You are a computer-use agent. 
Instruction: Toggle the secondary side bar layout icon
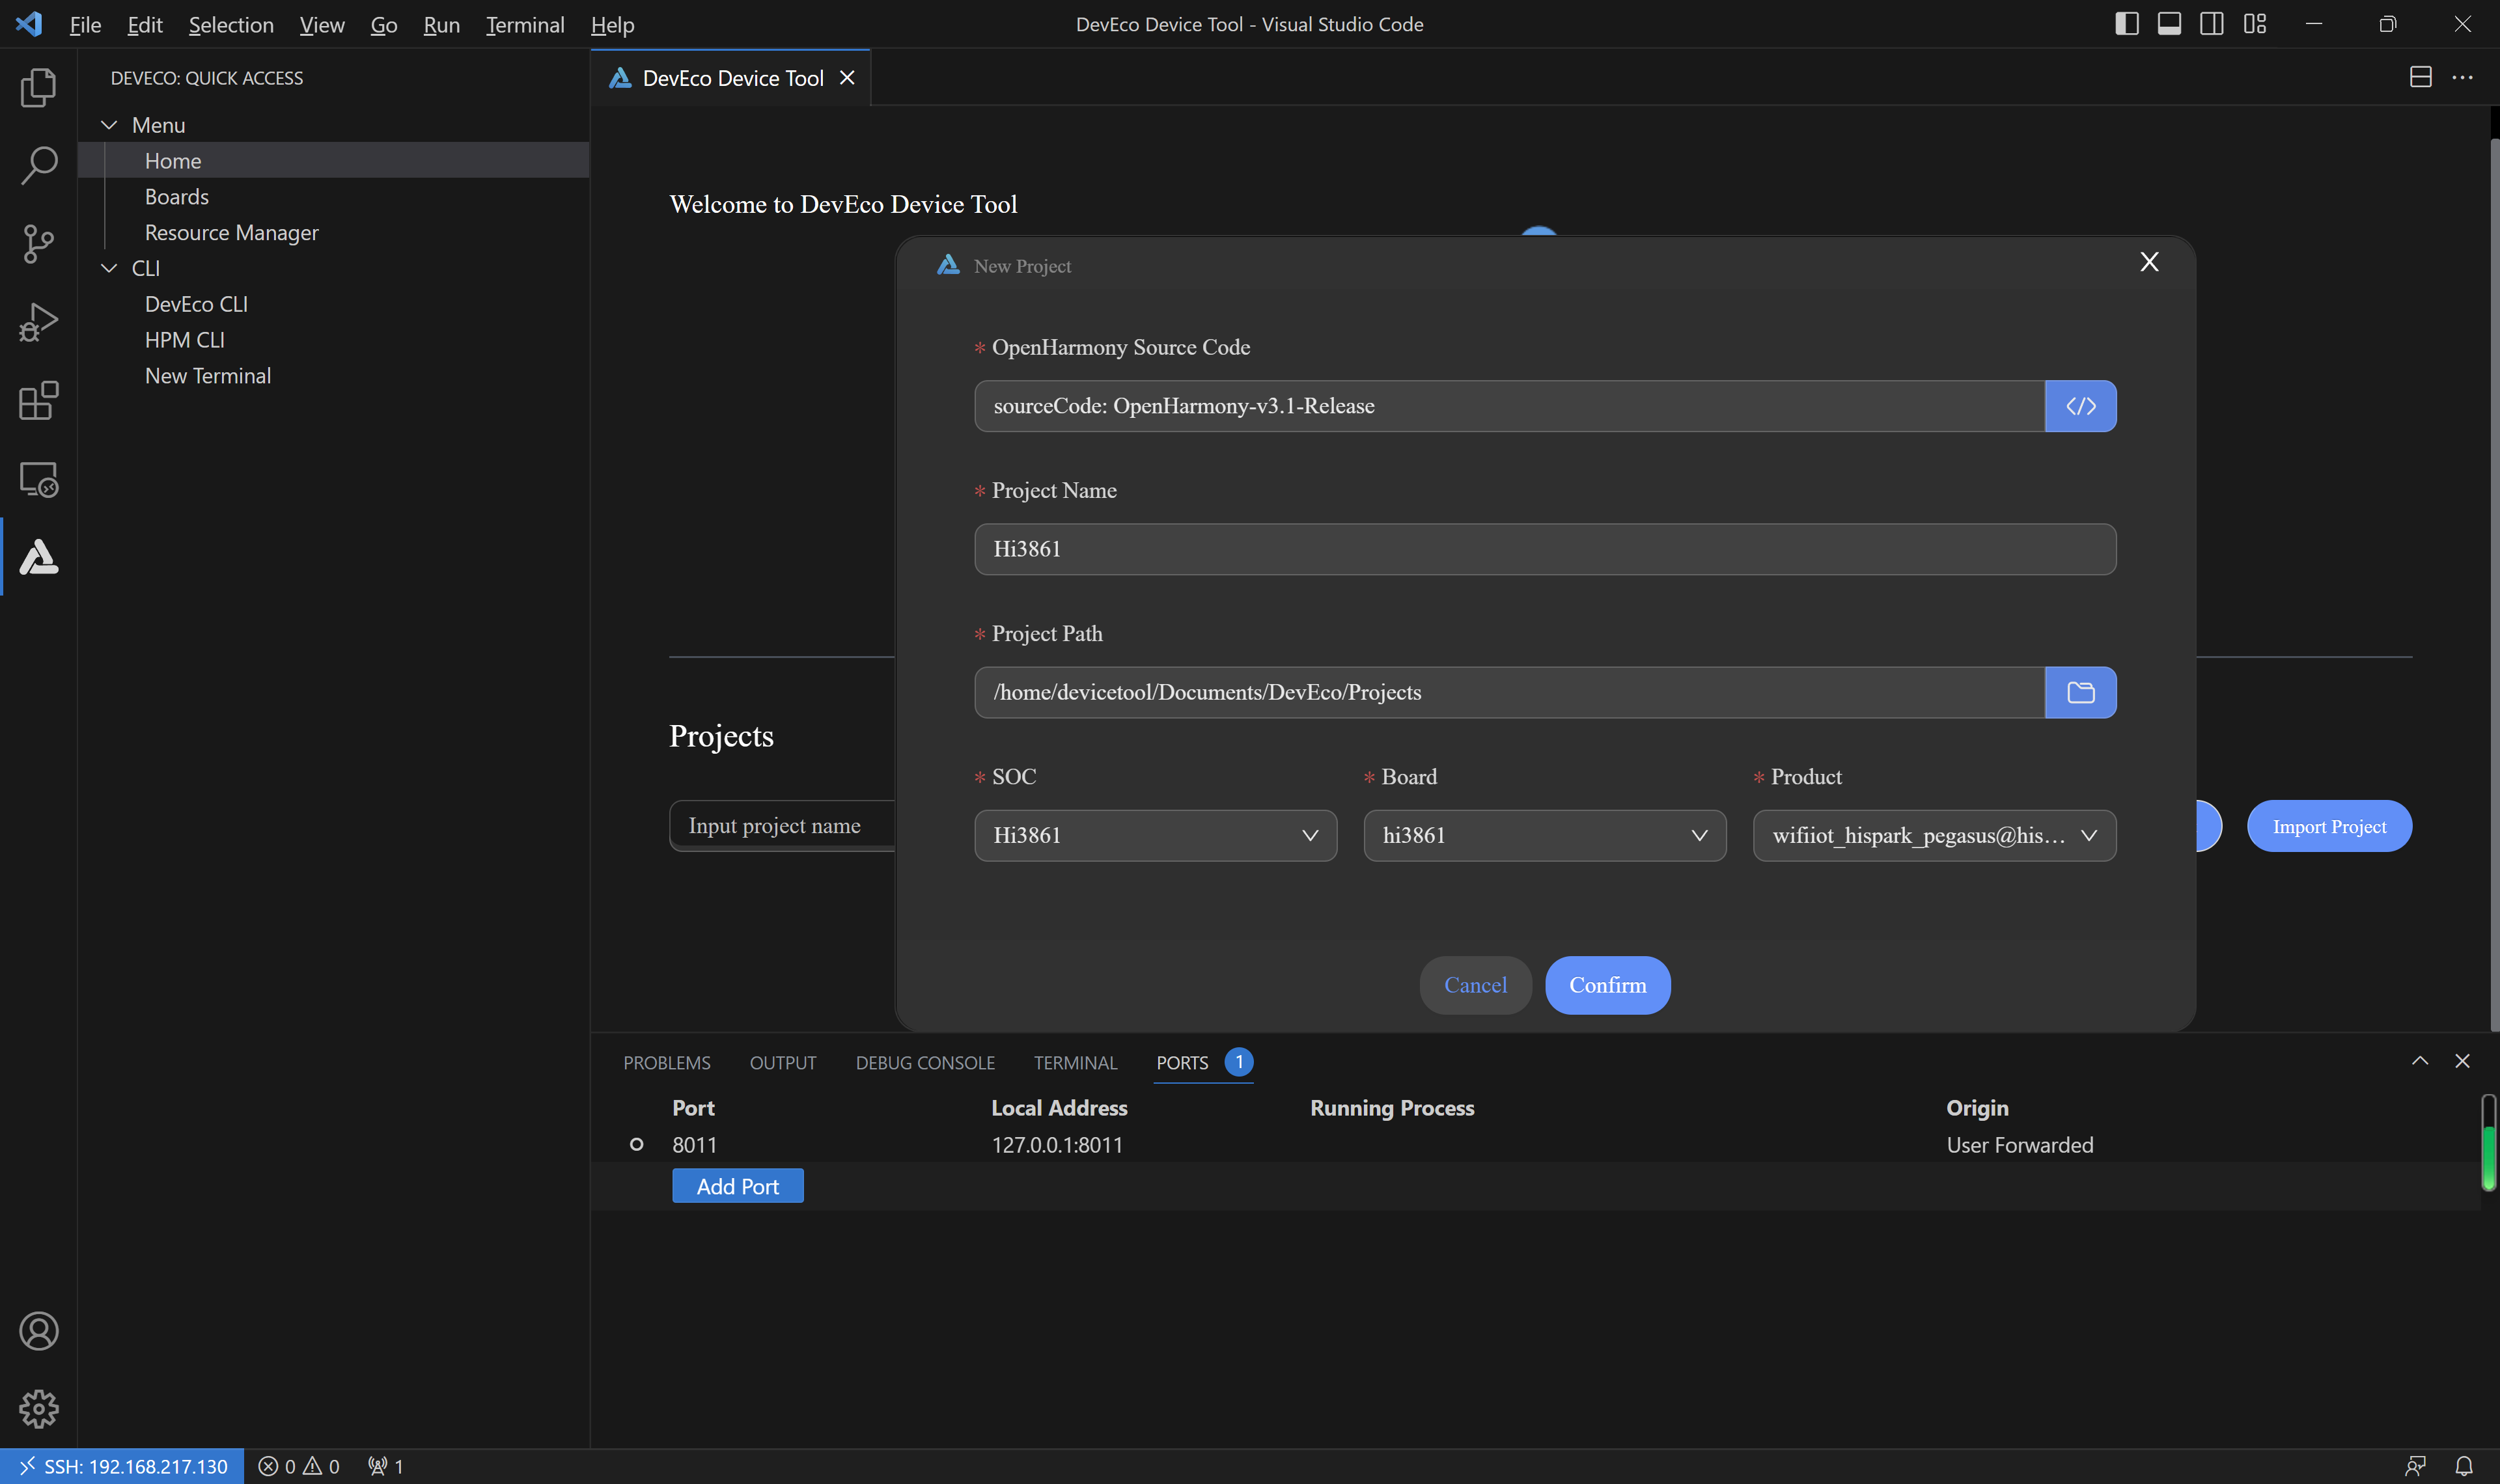tap(2211, 24)
